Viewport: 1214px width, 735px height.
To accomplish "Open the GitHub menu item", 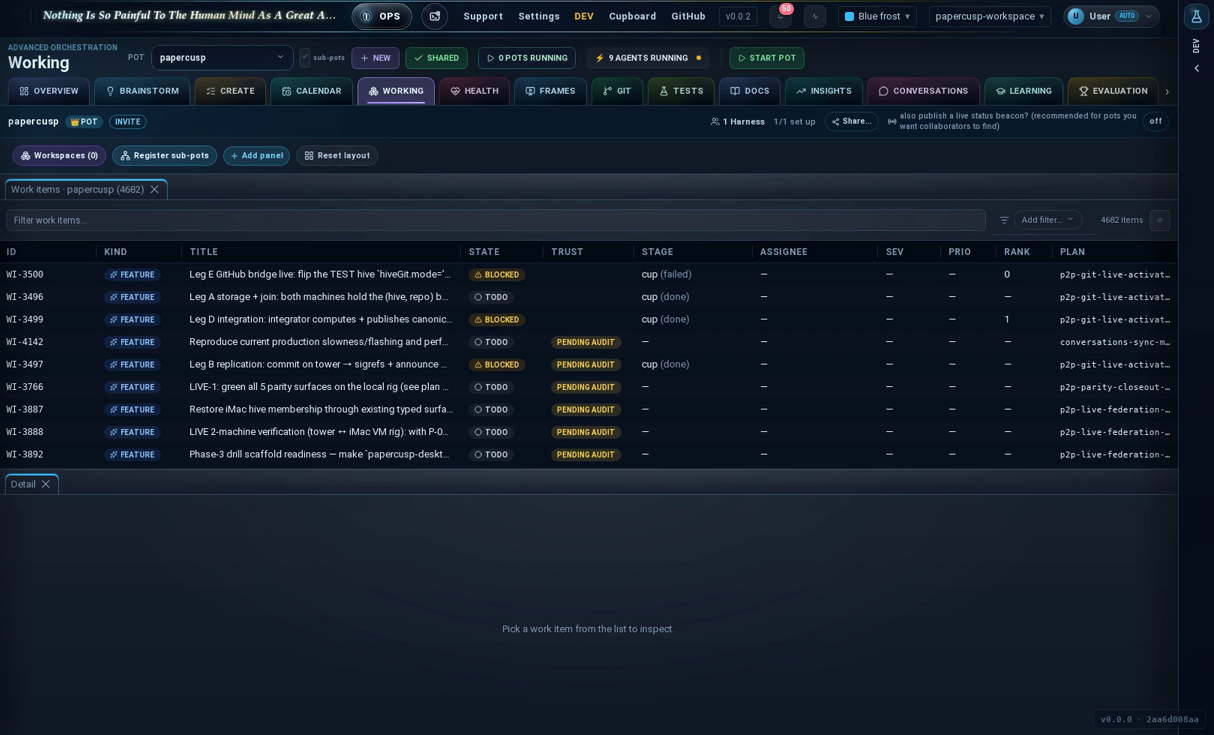I will pos(688,16).
